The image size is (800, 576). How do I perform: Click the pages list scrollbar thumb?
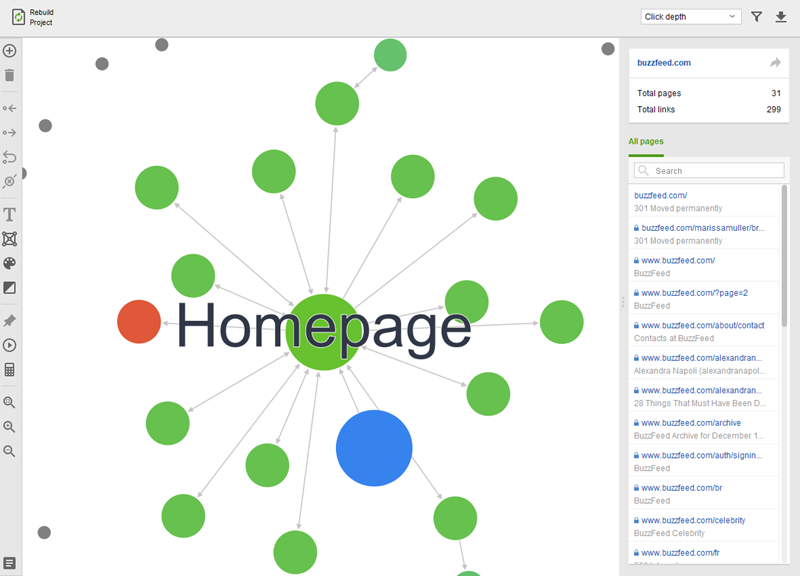(x=784, y=256)
